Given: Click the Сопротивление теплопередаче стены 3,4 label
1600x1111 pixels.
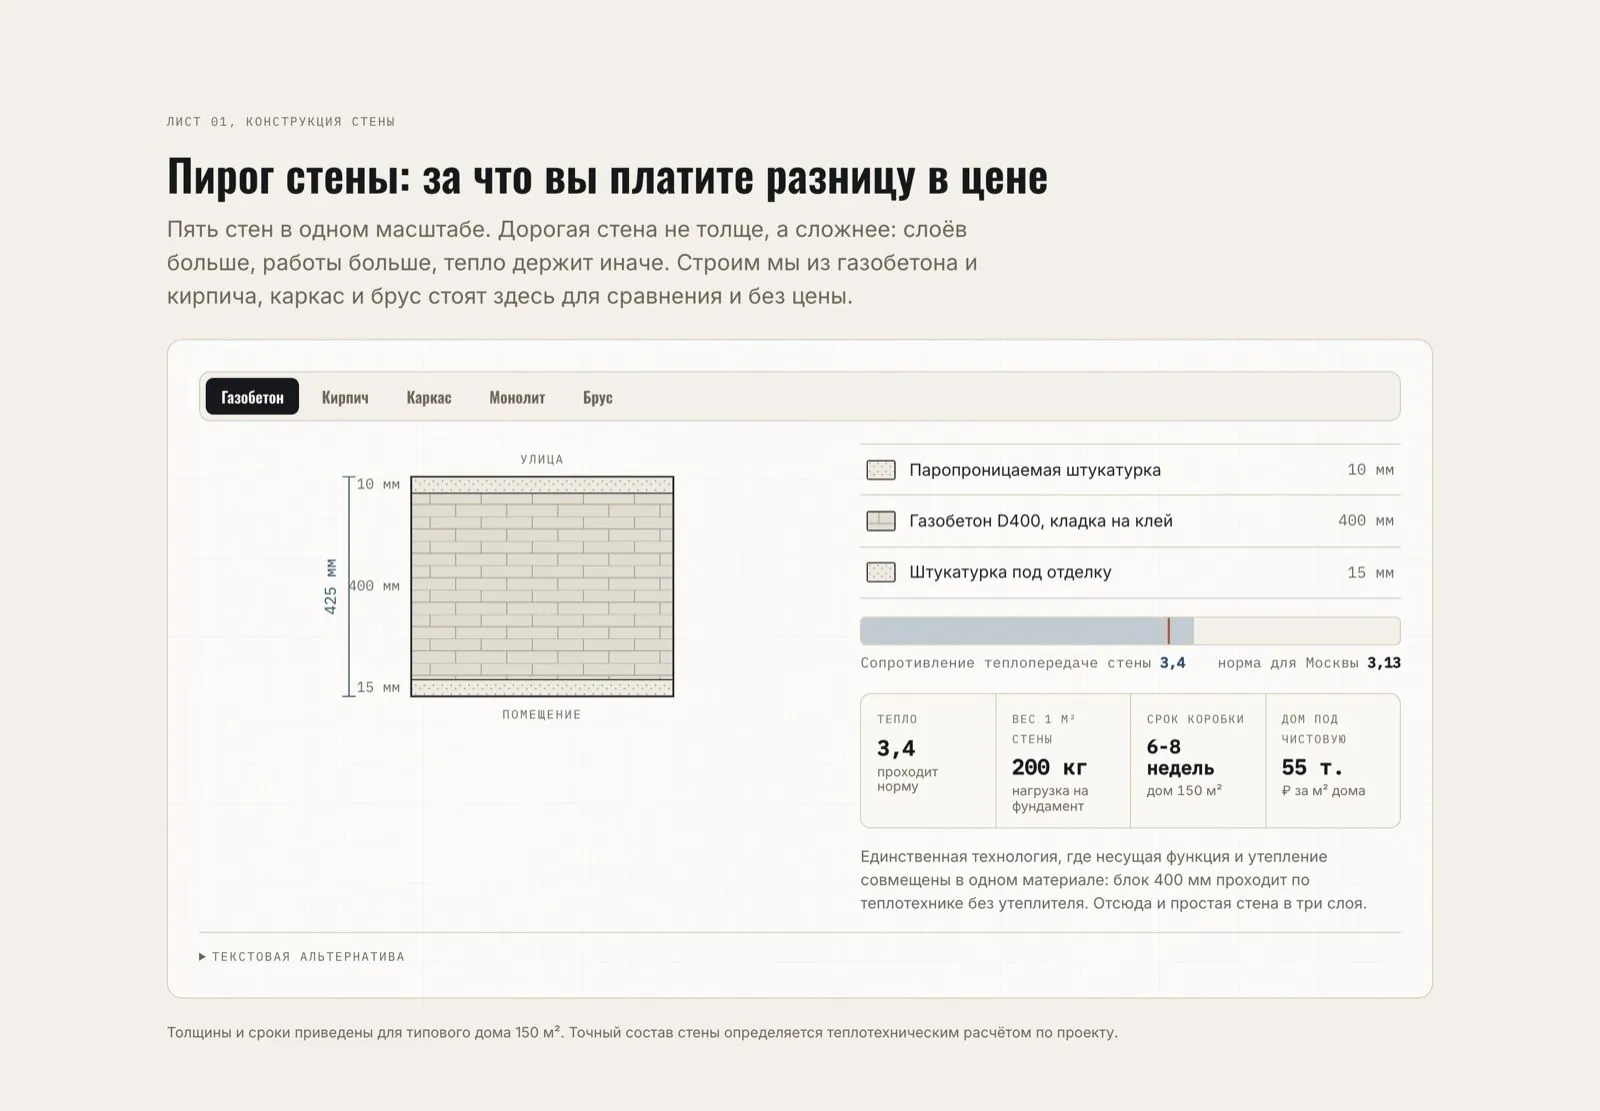Looking at the screenshot, I should click(x=1023, y=663).
